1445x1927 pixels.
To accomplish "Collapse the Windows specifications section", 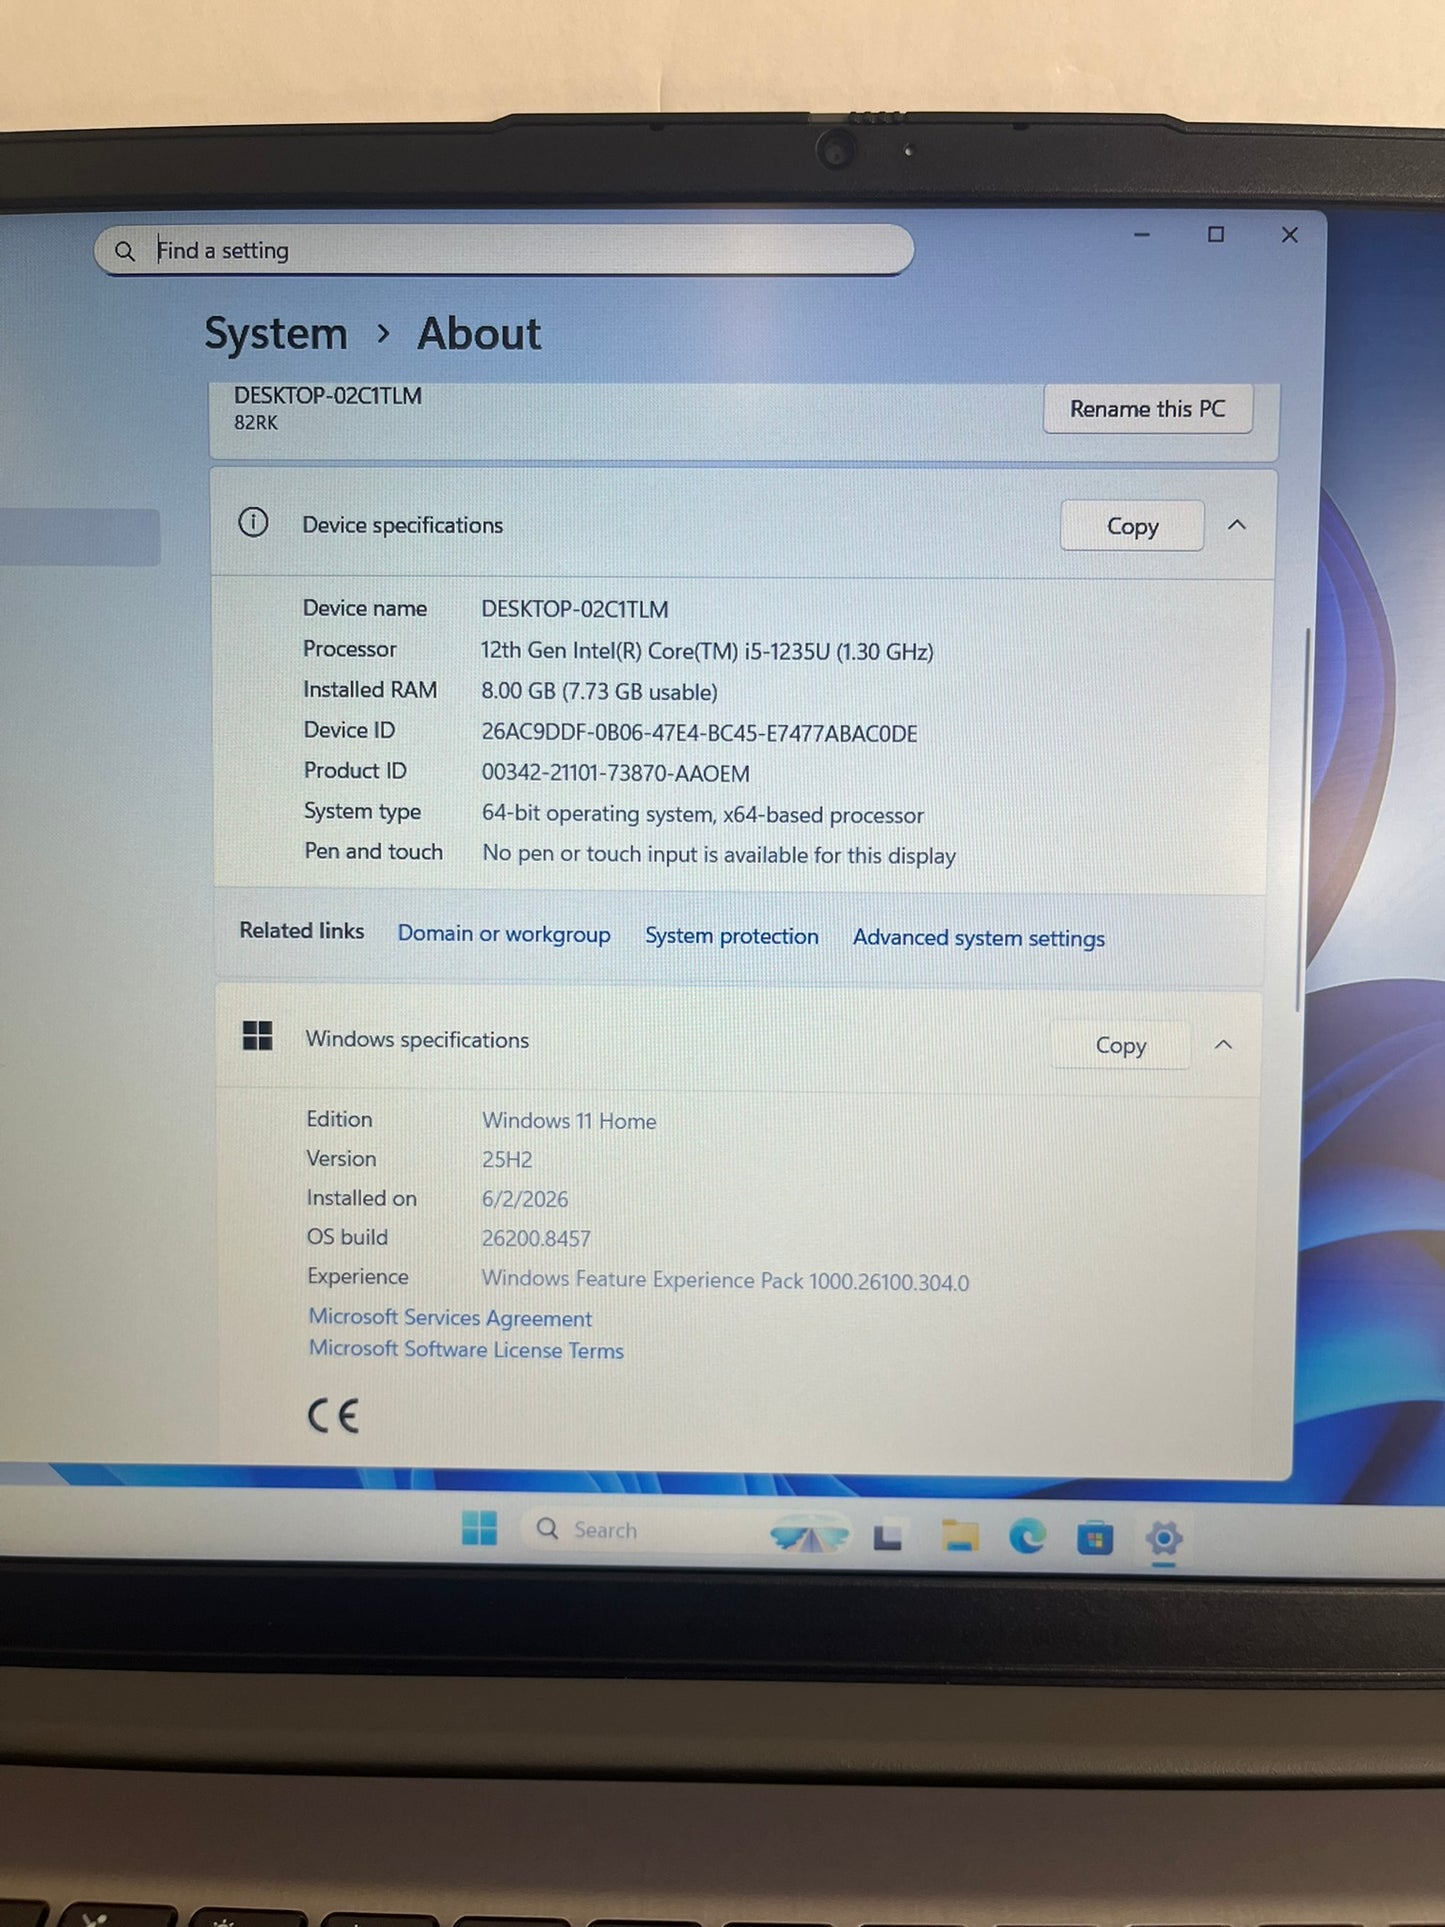I will point(1223,1045).
